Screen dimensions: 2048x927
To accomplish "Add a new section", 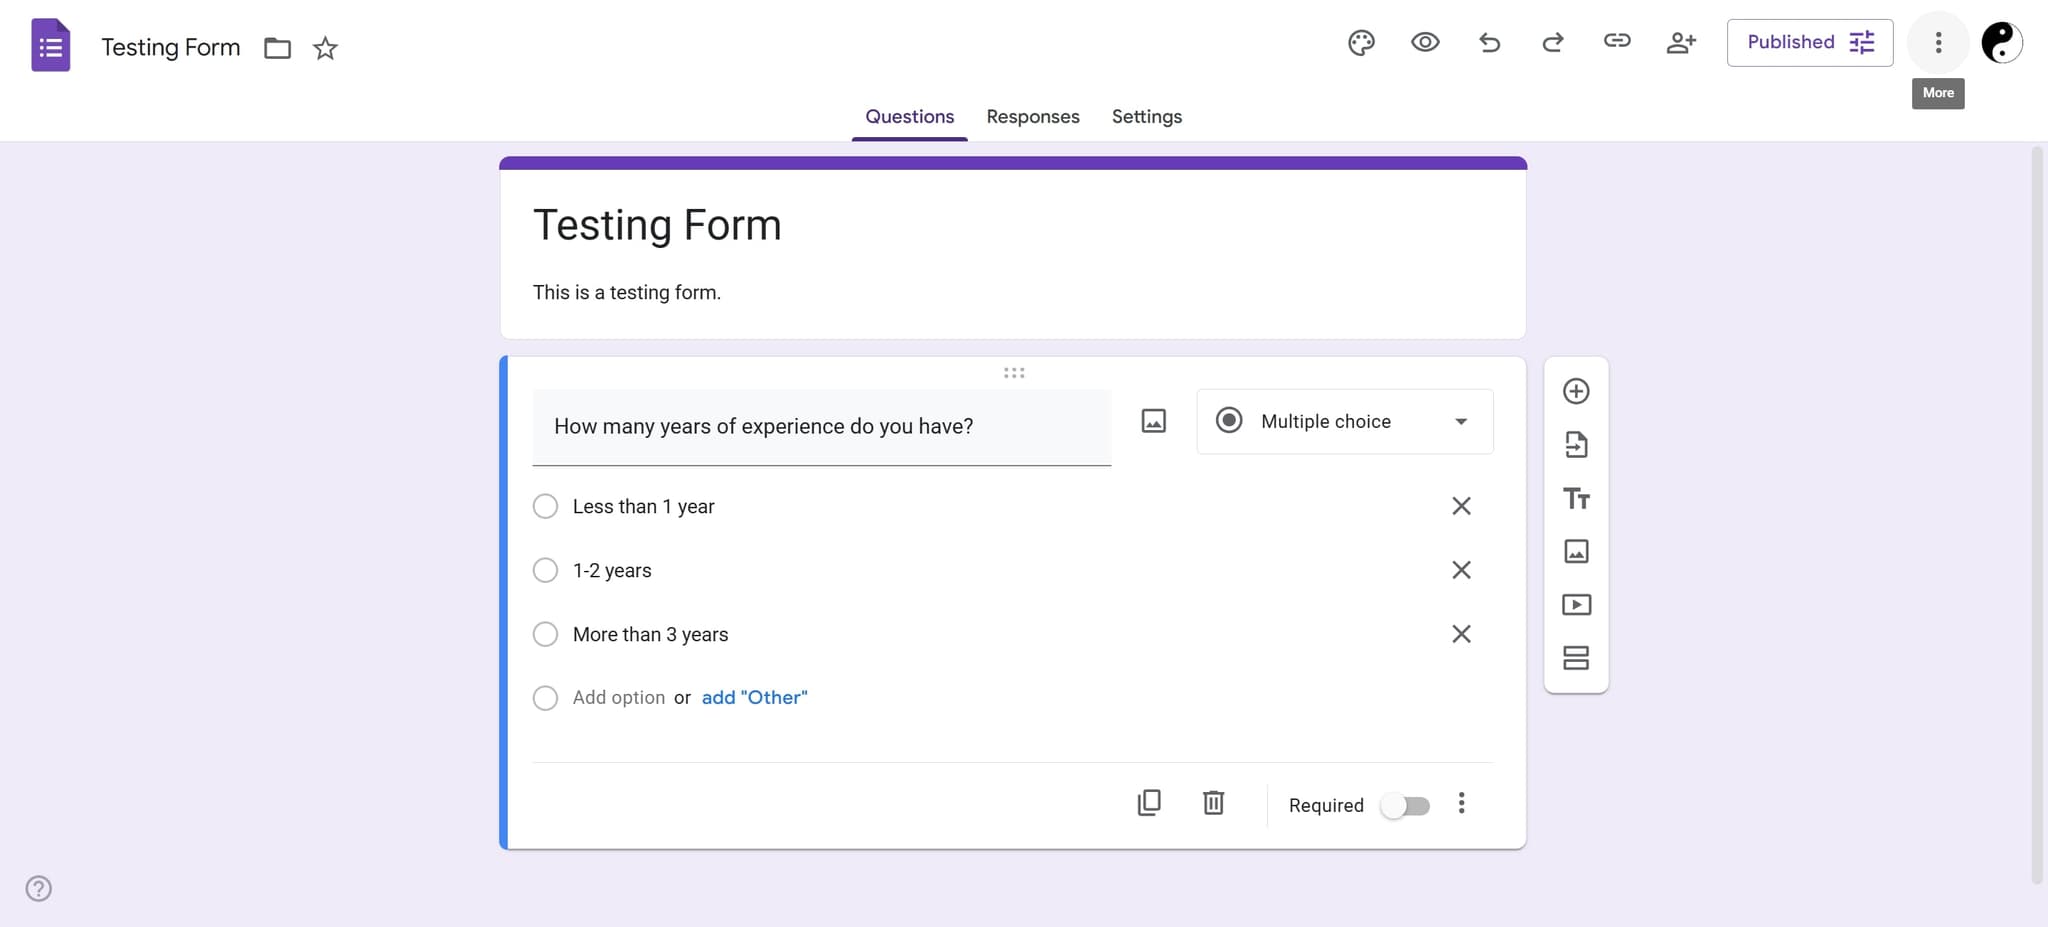I will tap(1576, 658).
